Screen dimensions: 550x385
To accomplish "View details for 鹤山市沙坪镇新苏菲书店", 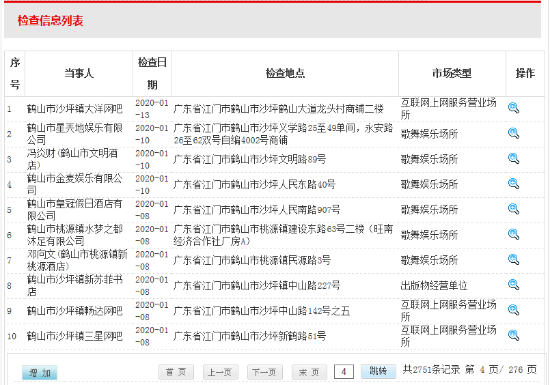I will pos(513,284).
